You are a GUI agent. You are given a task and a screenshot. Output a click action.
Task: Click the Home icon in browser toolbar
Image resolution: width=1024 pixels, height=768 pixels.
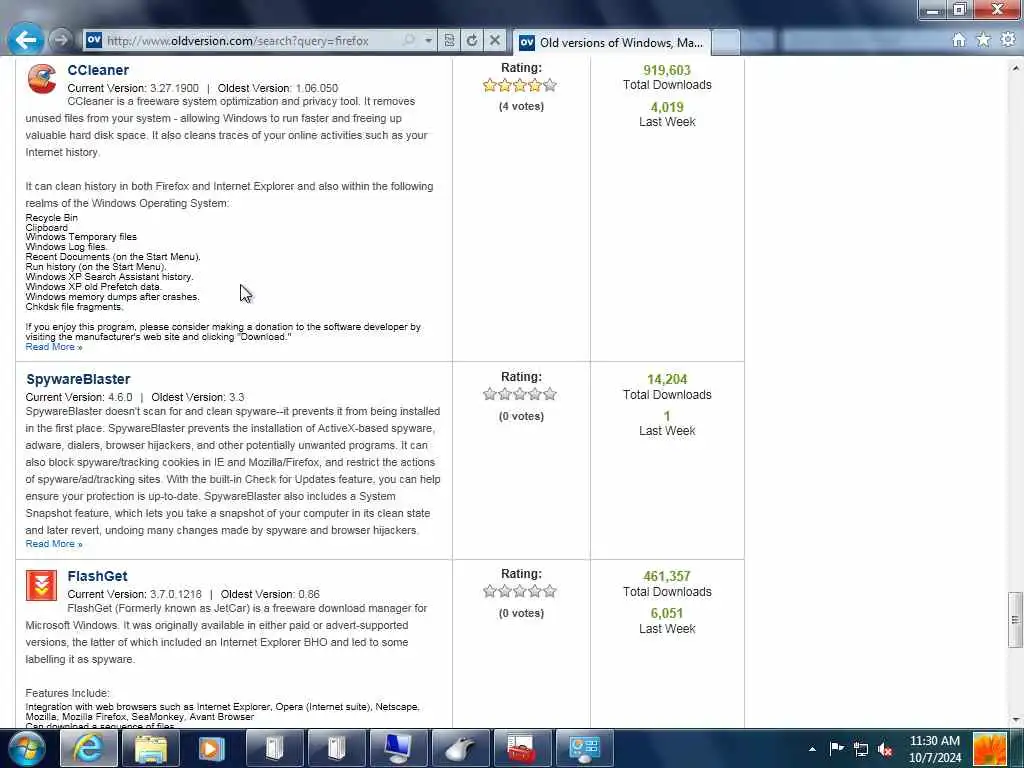959,40
